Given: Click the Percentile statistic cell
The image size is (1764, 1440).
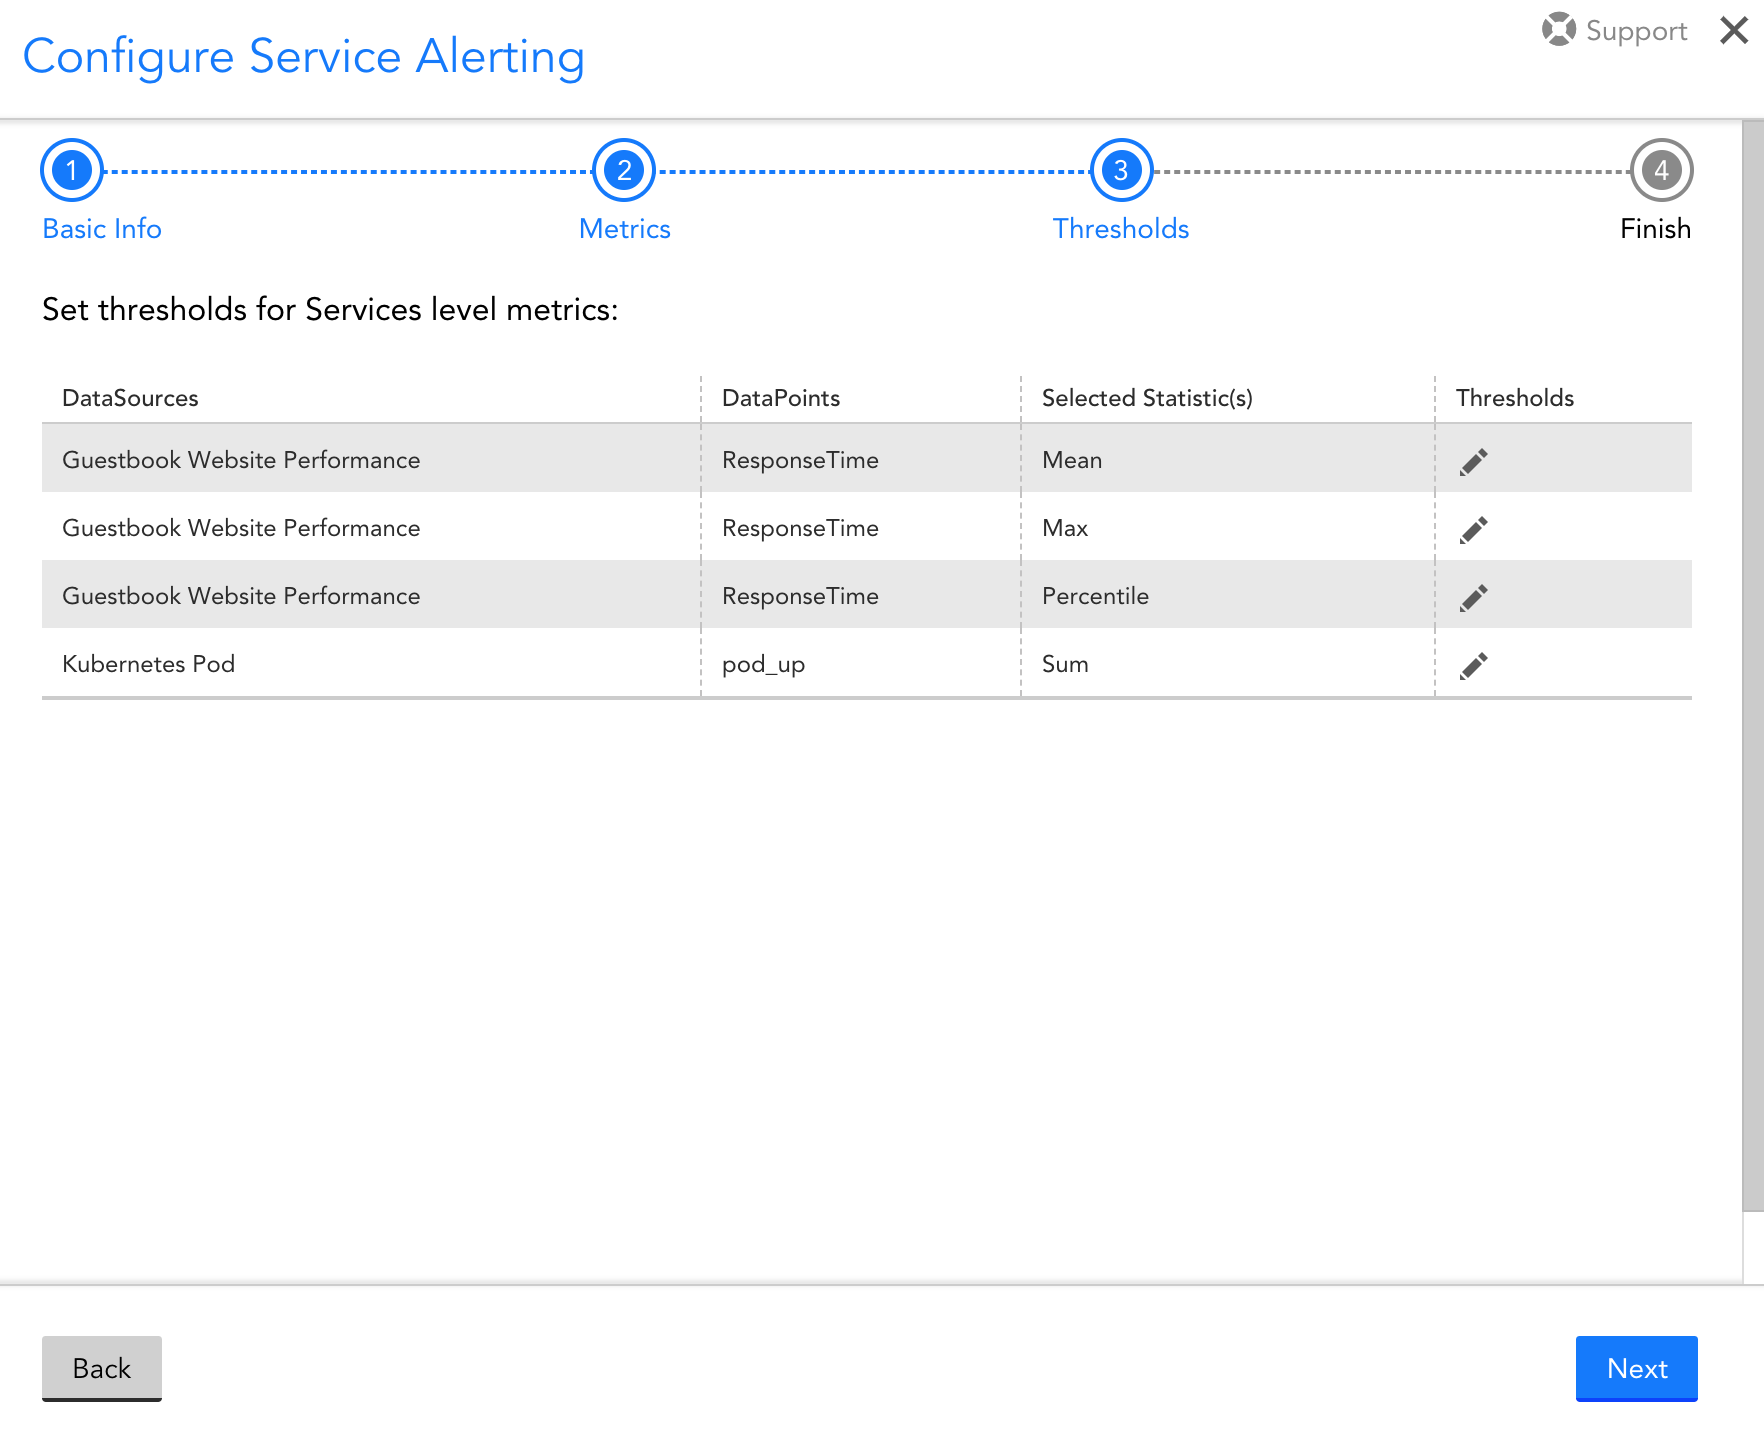Looking at the screenshot, I should [x=1095, y=596].
